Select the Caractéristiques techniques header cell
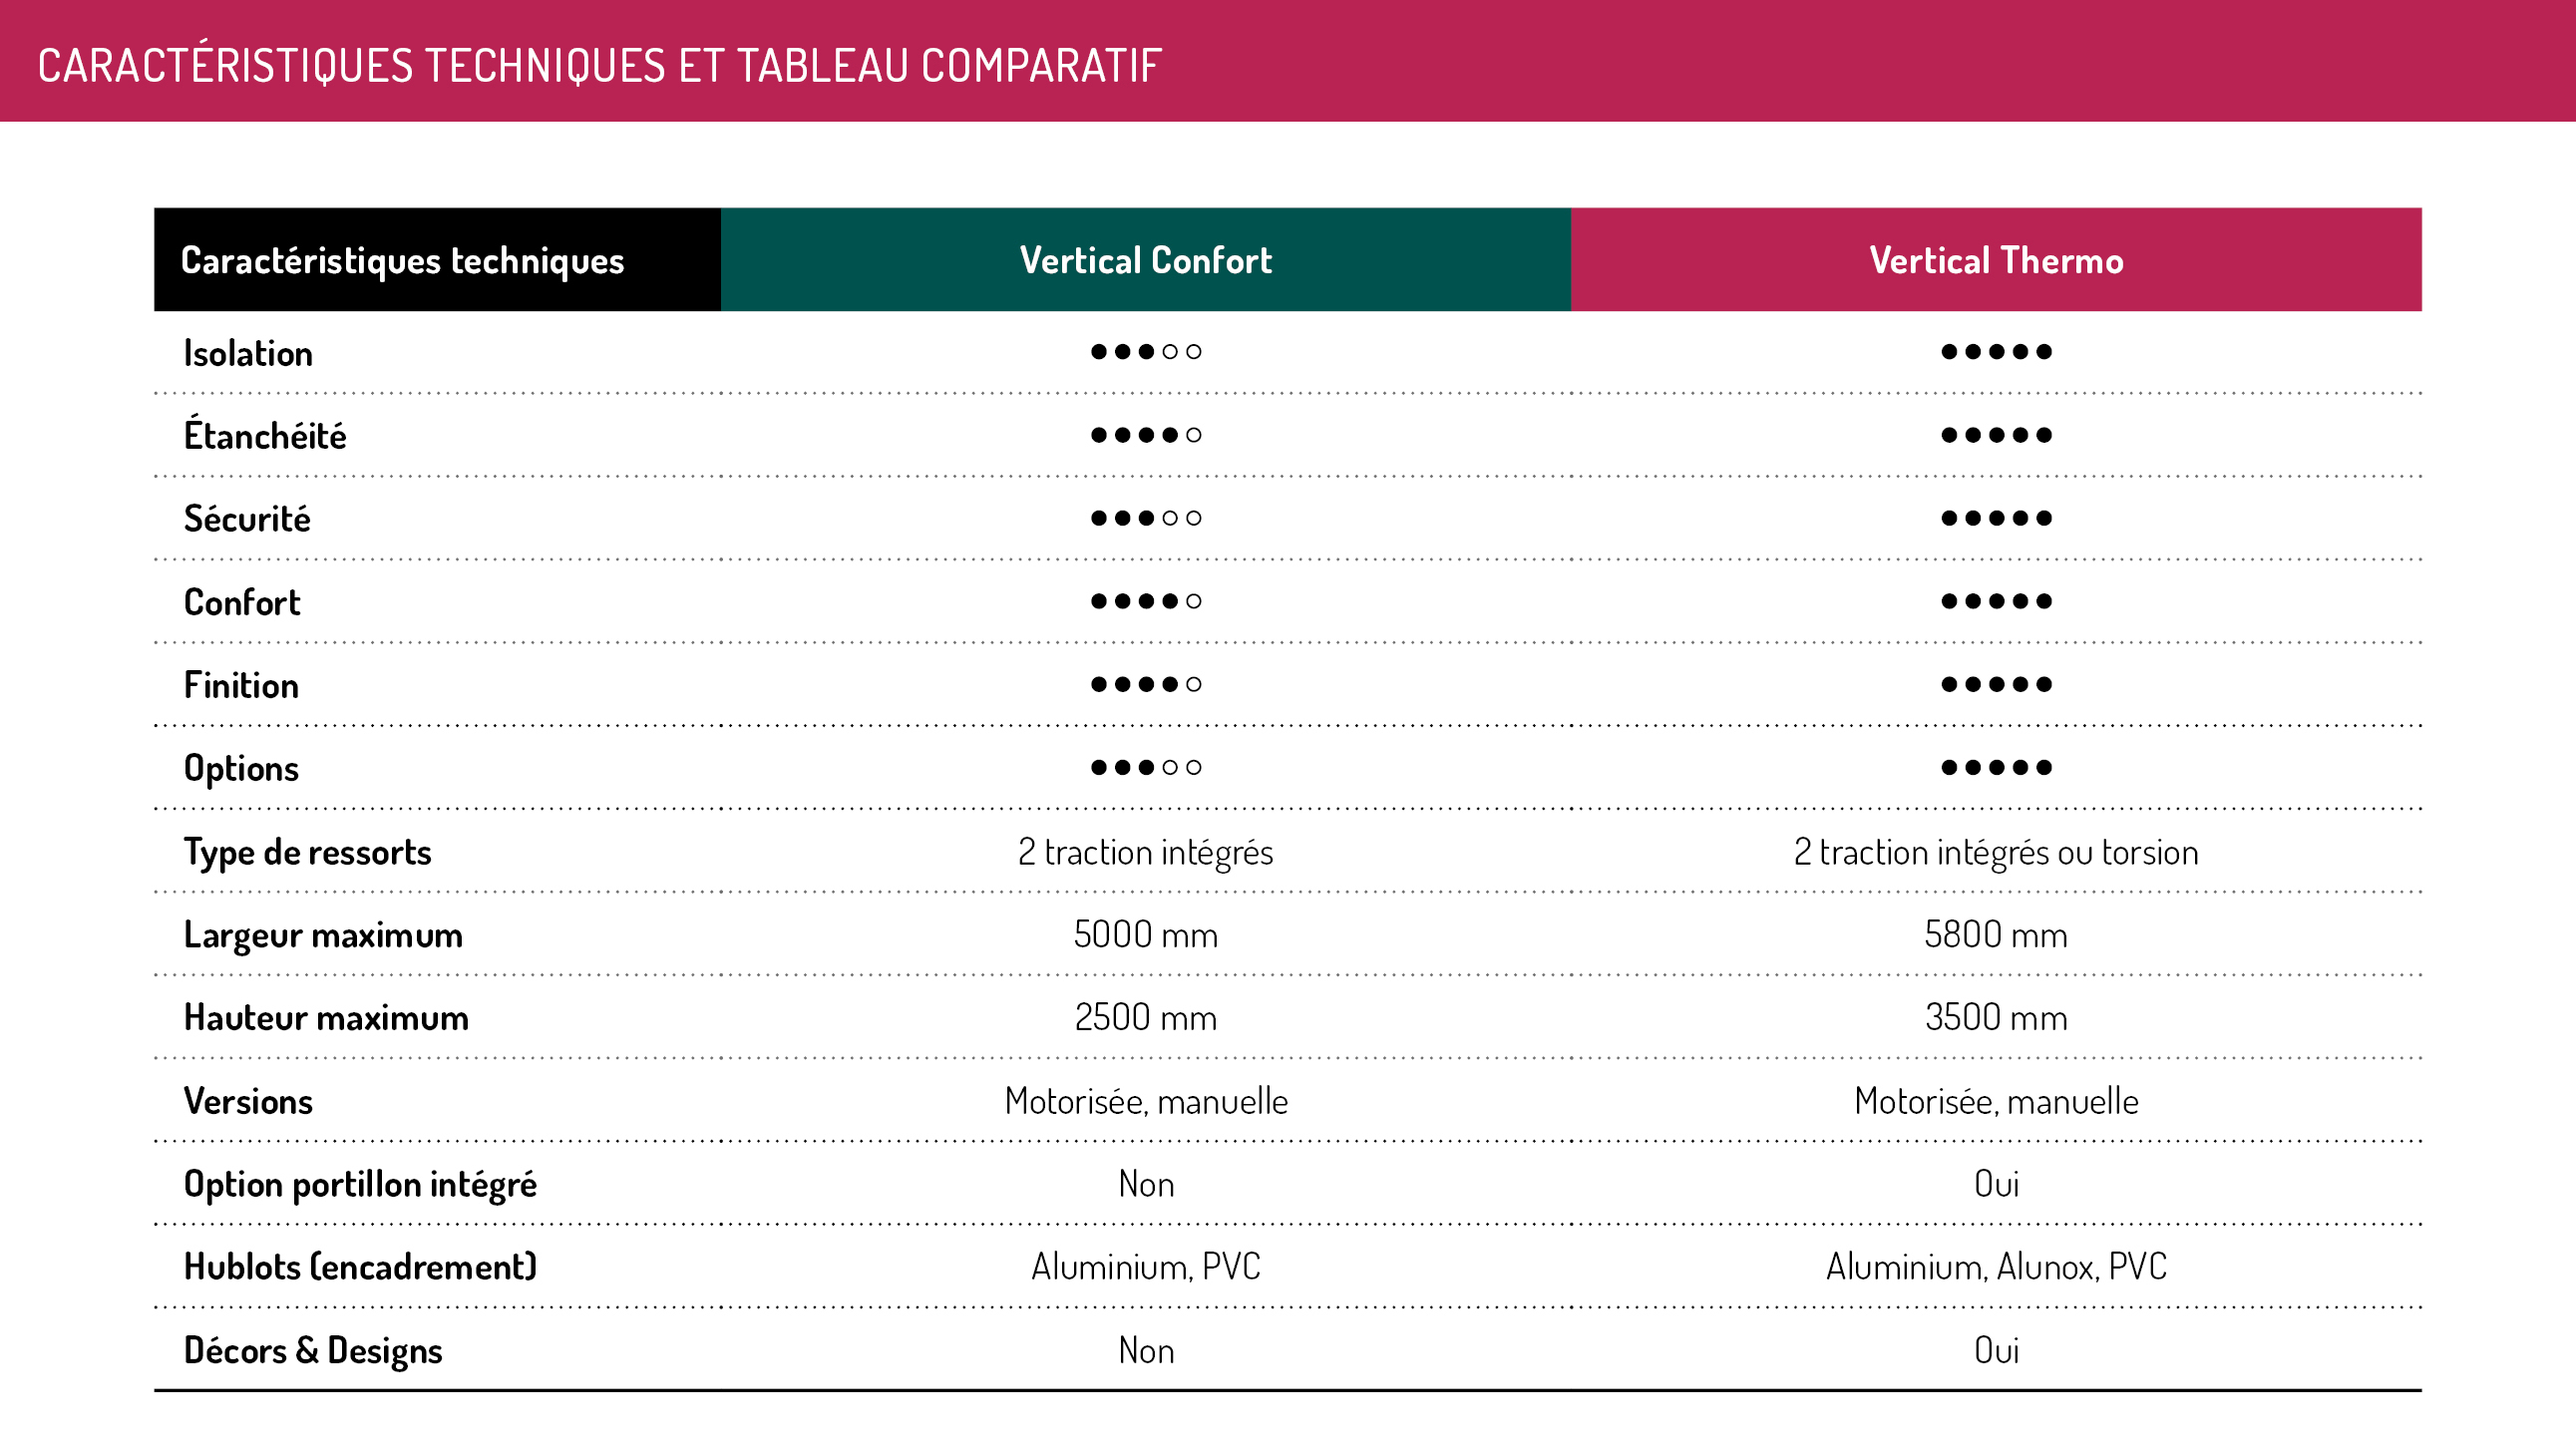Screen dimensions: 2576x1454 point(437,260)
